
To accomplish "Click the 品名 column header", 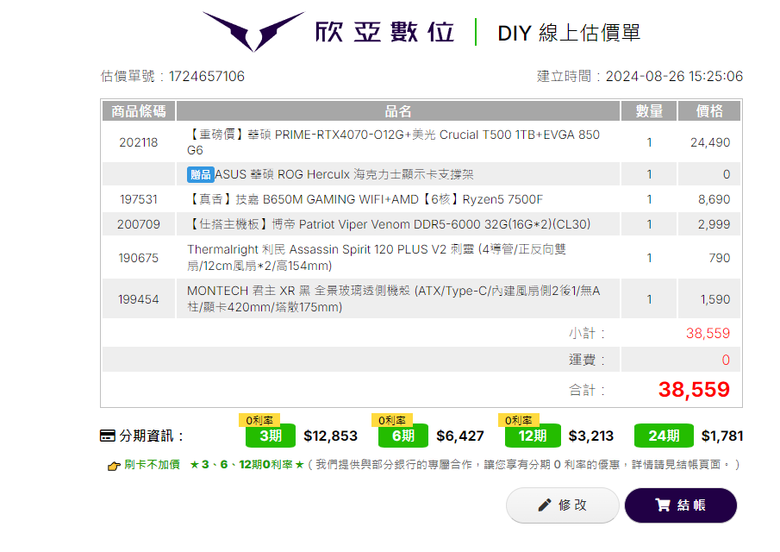I will [x=398, y=111].
